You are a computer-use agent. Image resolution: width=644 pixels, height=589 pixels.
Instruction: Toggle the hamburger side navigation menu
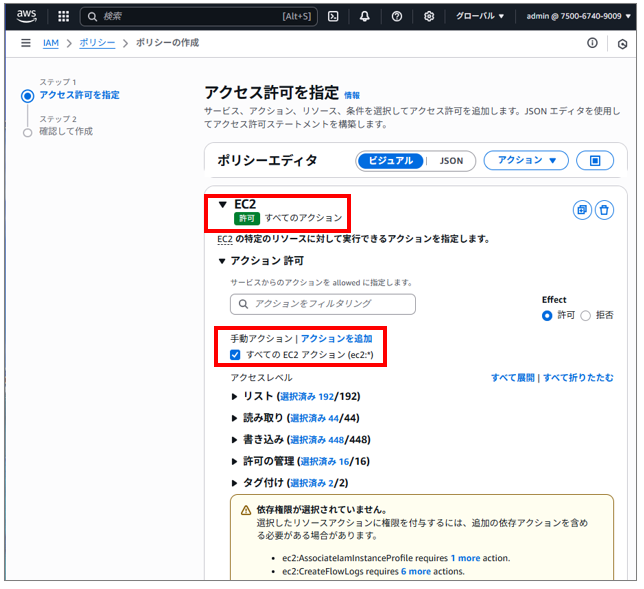pos(26,43)
